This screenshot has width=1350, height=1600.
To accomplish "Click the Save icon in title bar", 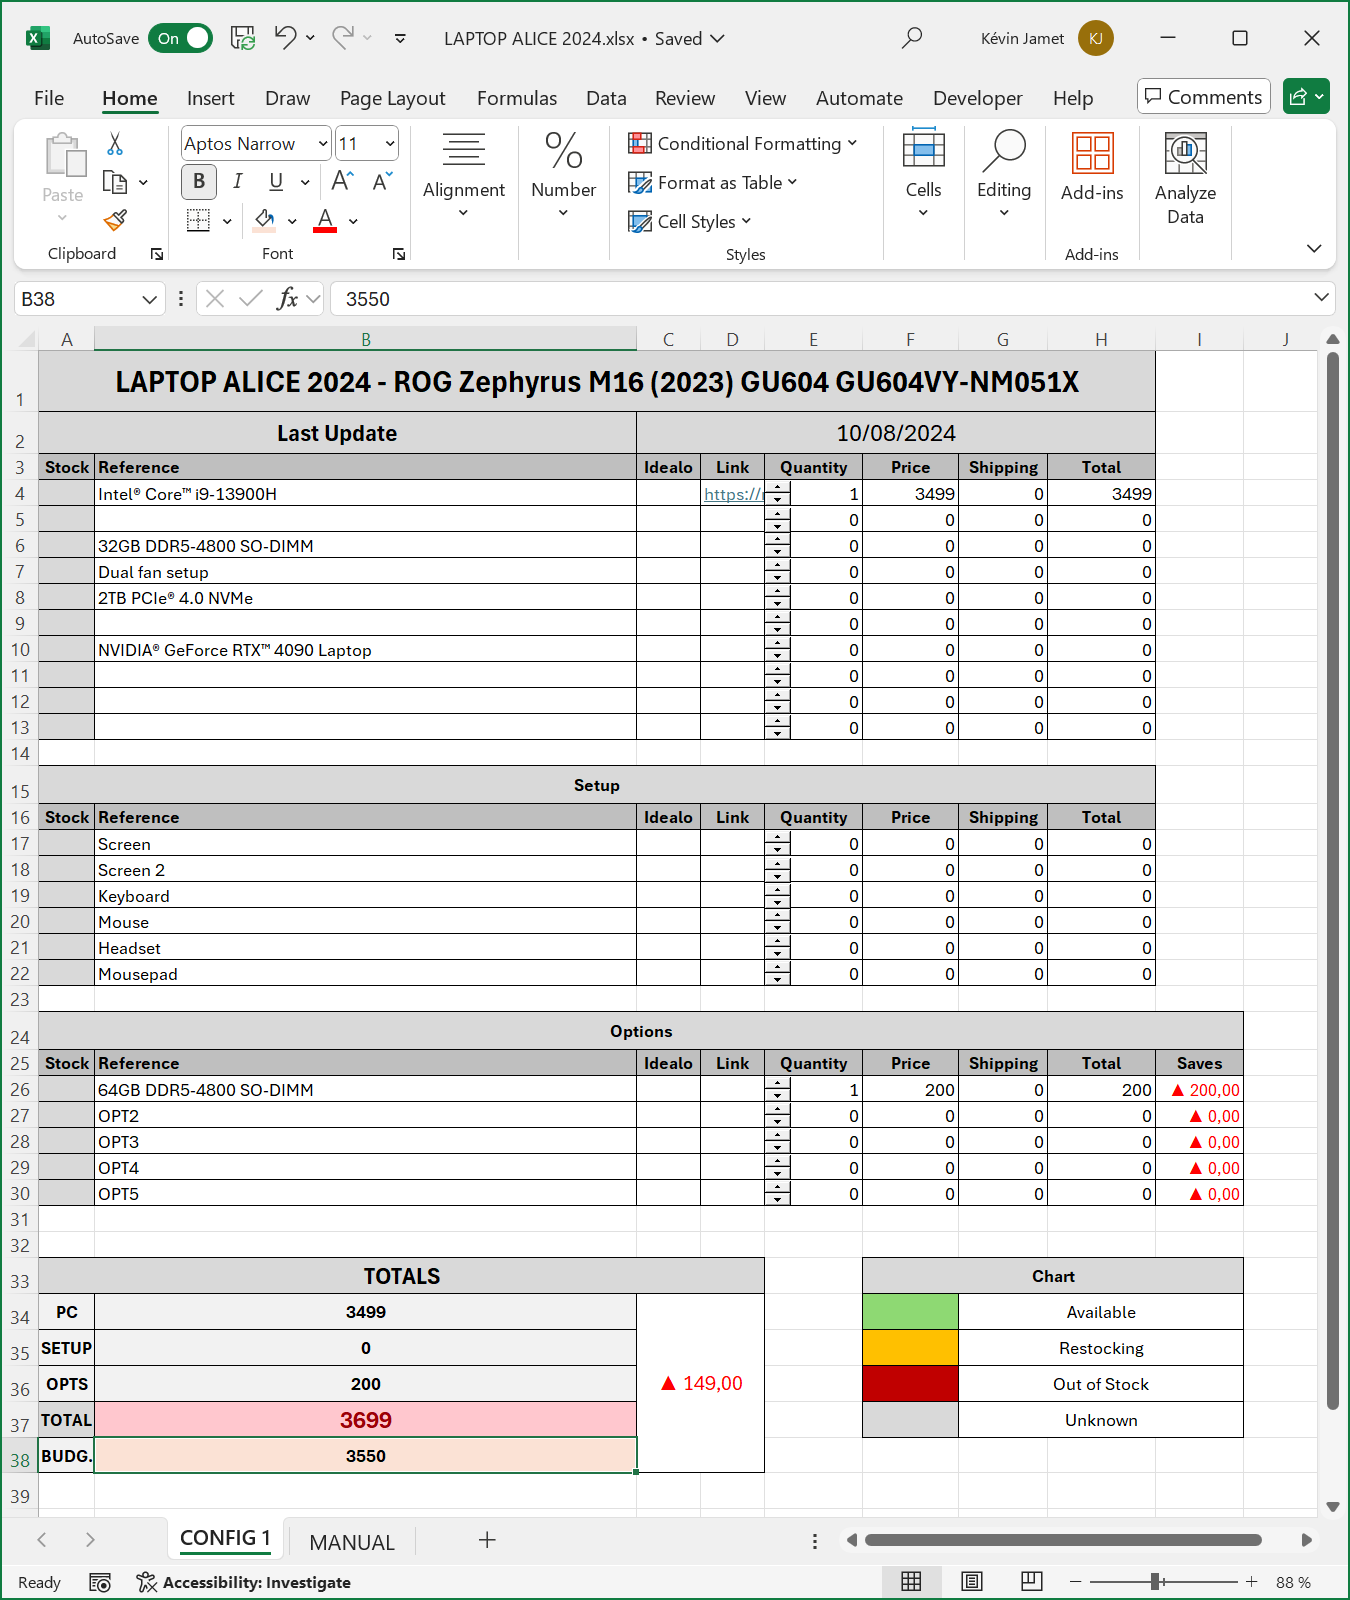I will click(x=243, y=38).
